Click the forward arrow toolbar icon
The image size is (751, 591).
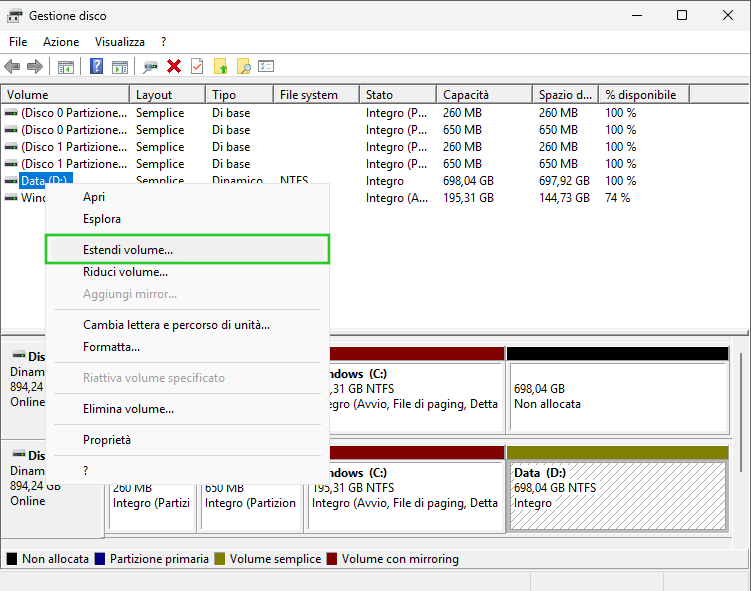tap(35, 66)
